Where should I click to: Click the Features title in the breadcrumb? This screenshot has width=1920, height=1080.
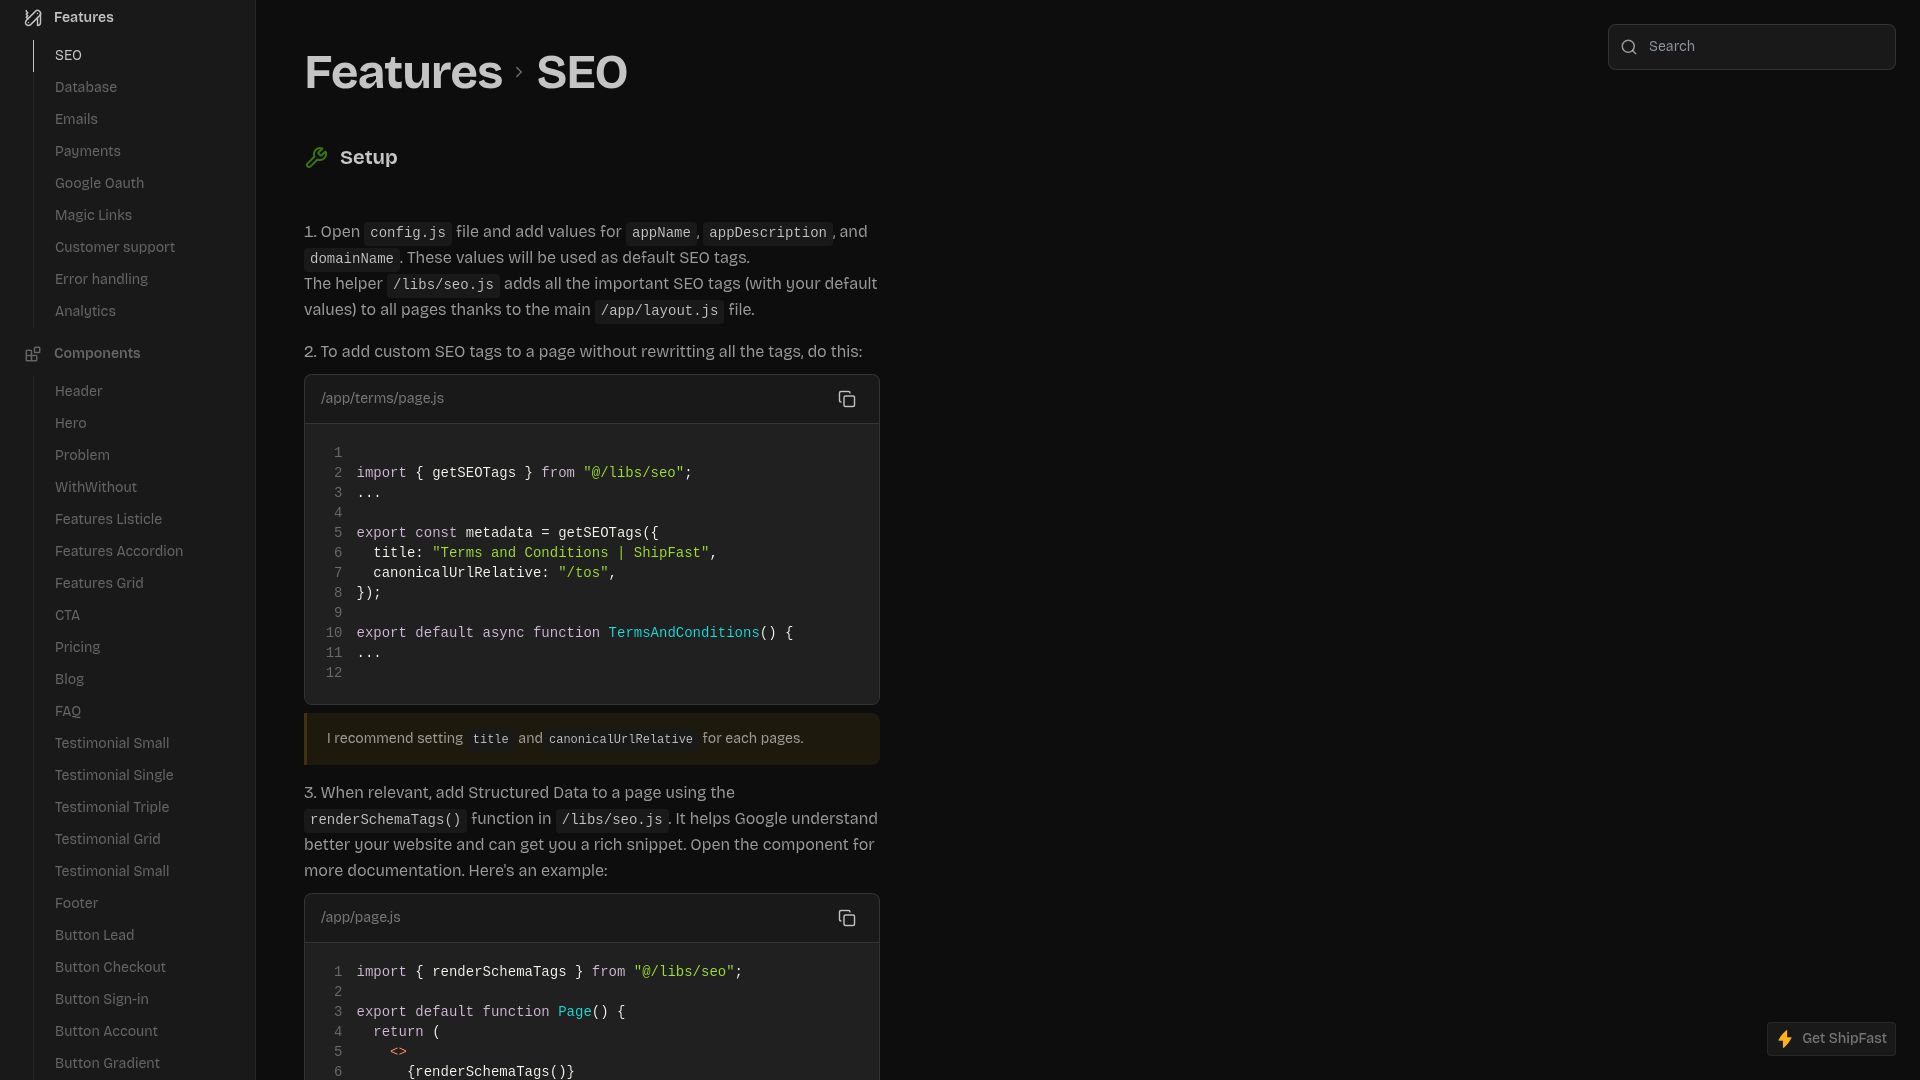[x=403, y=72]
